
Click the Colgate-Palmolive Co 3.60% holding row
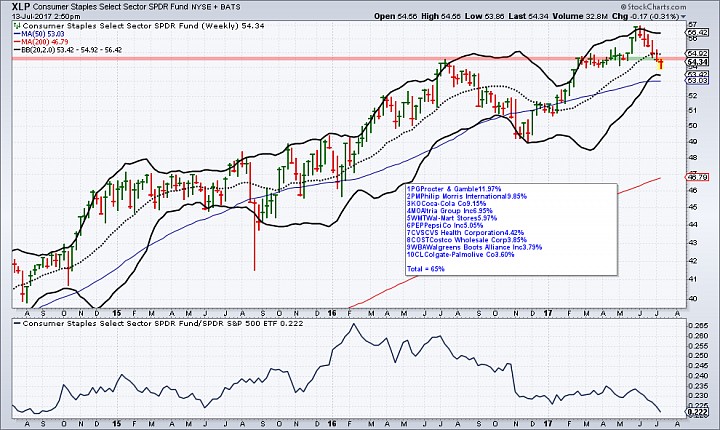pos(461,255)
